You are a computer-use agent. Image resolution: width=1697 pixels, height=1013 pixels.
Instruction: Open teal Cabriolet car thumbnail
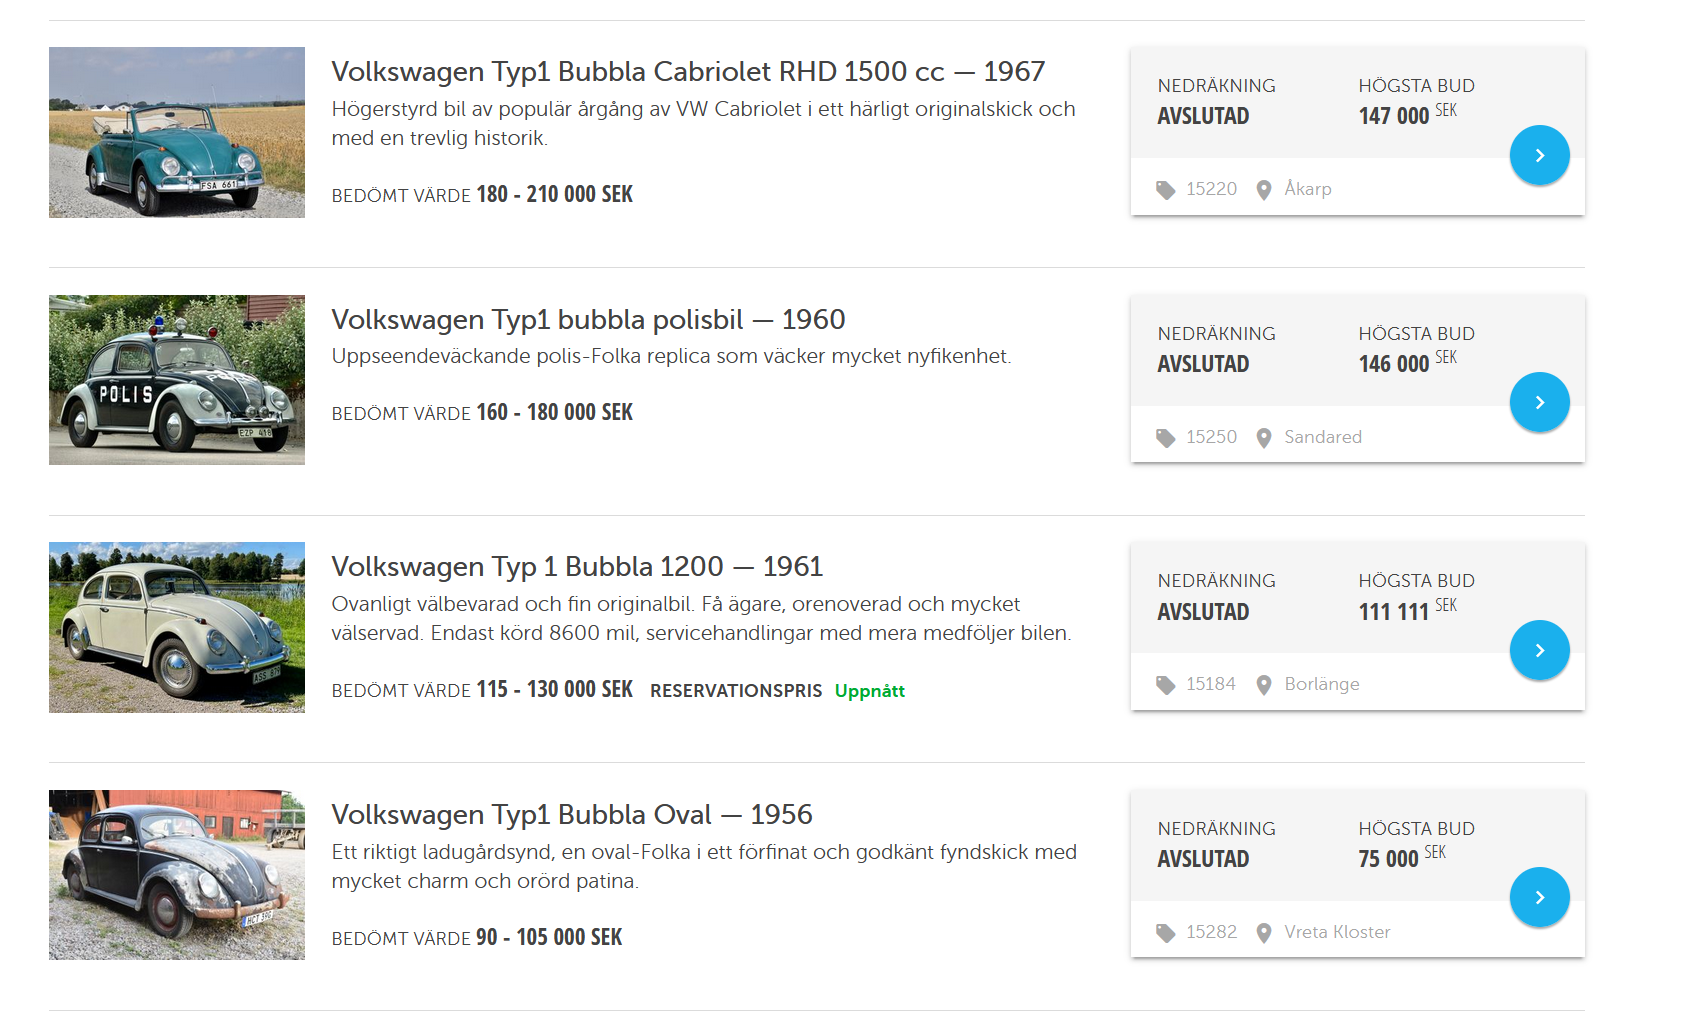177,132
